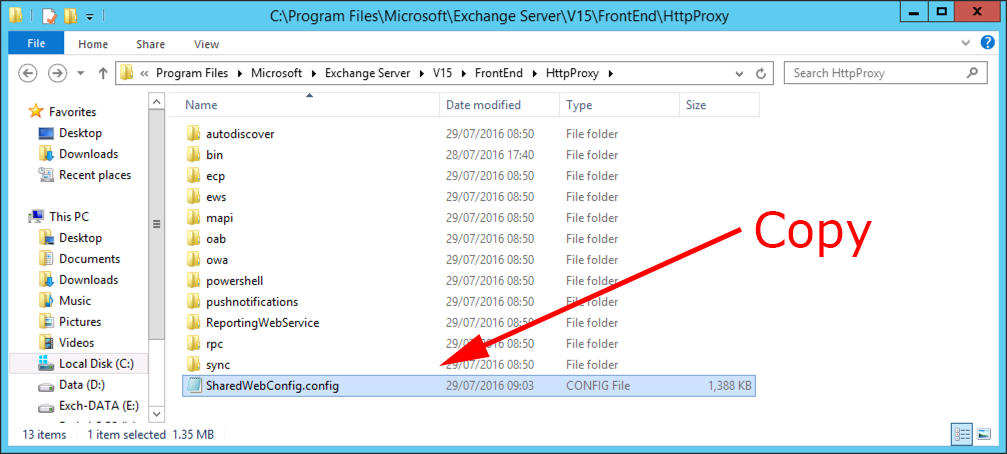The image size is (1007, 454).
Task: Click the FrontEnd breadcrumb segment
Action: coord(498,73)
